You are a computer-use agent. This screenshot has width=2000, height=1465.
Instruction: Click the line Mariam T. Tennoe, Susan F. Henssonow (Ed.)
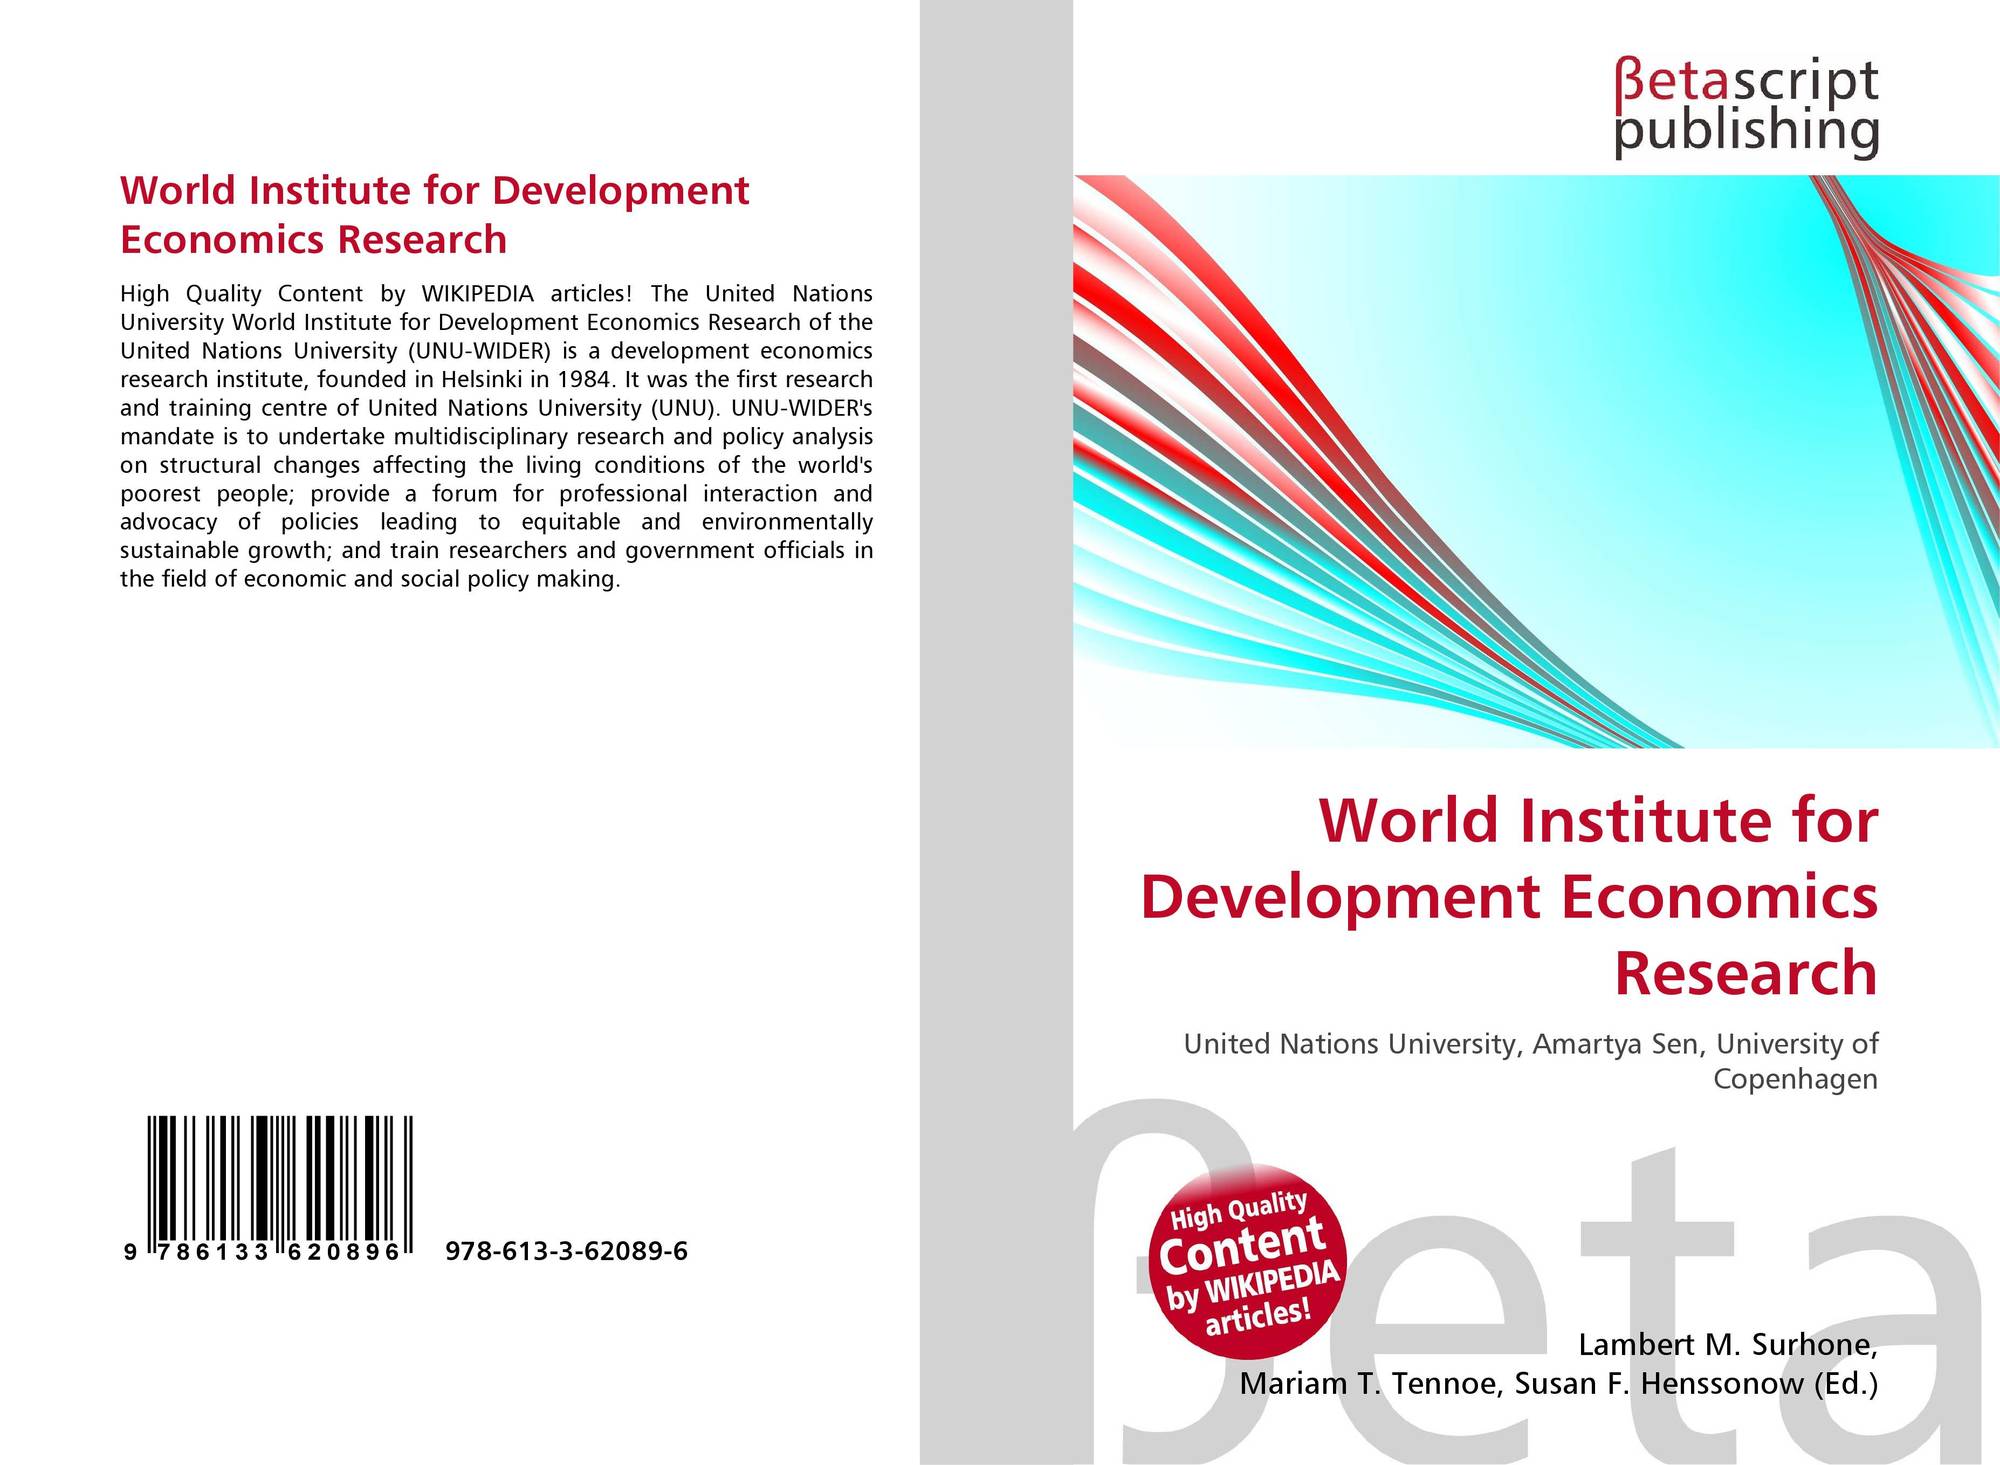tap(1559, 1384)
